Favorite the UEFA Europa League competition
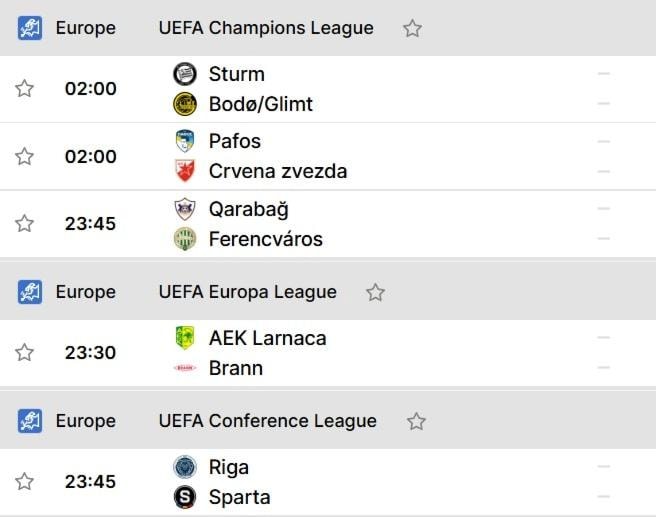The image size is (656, 517). (375, 292)
